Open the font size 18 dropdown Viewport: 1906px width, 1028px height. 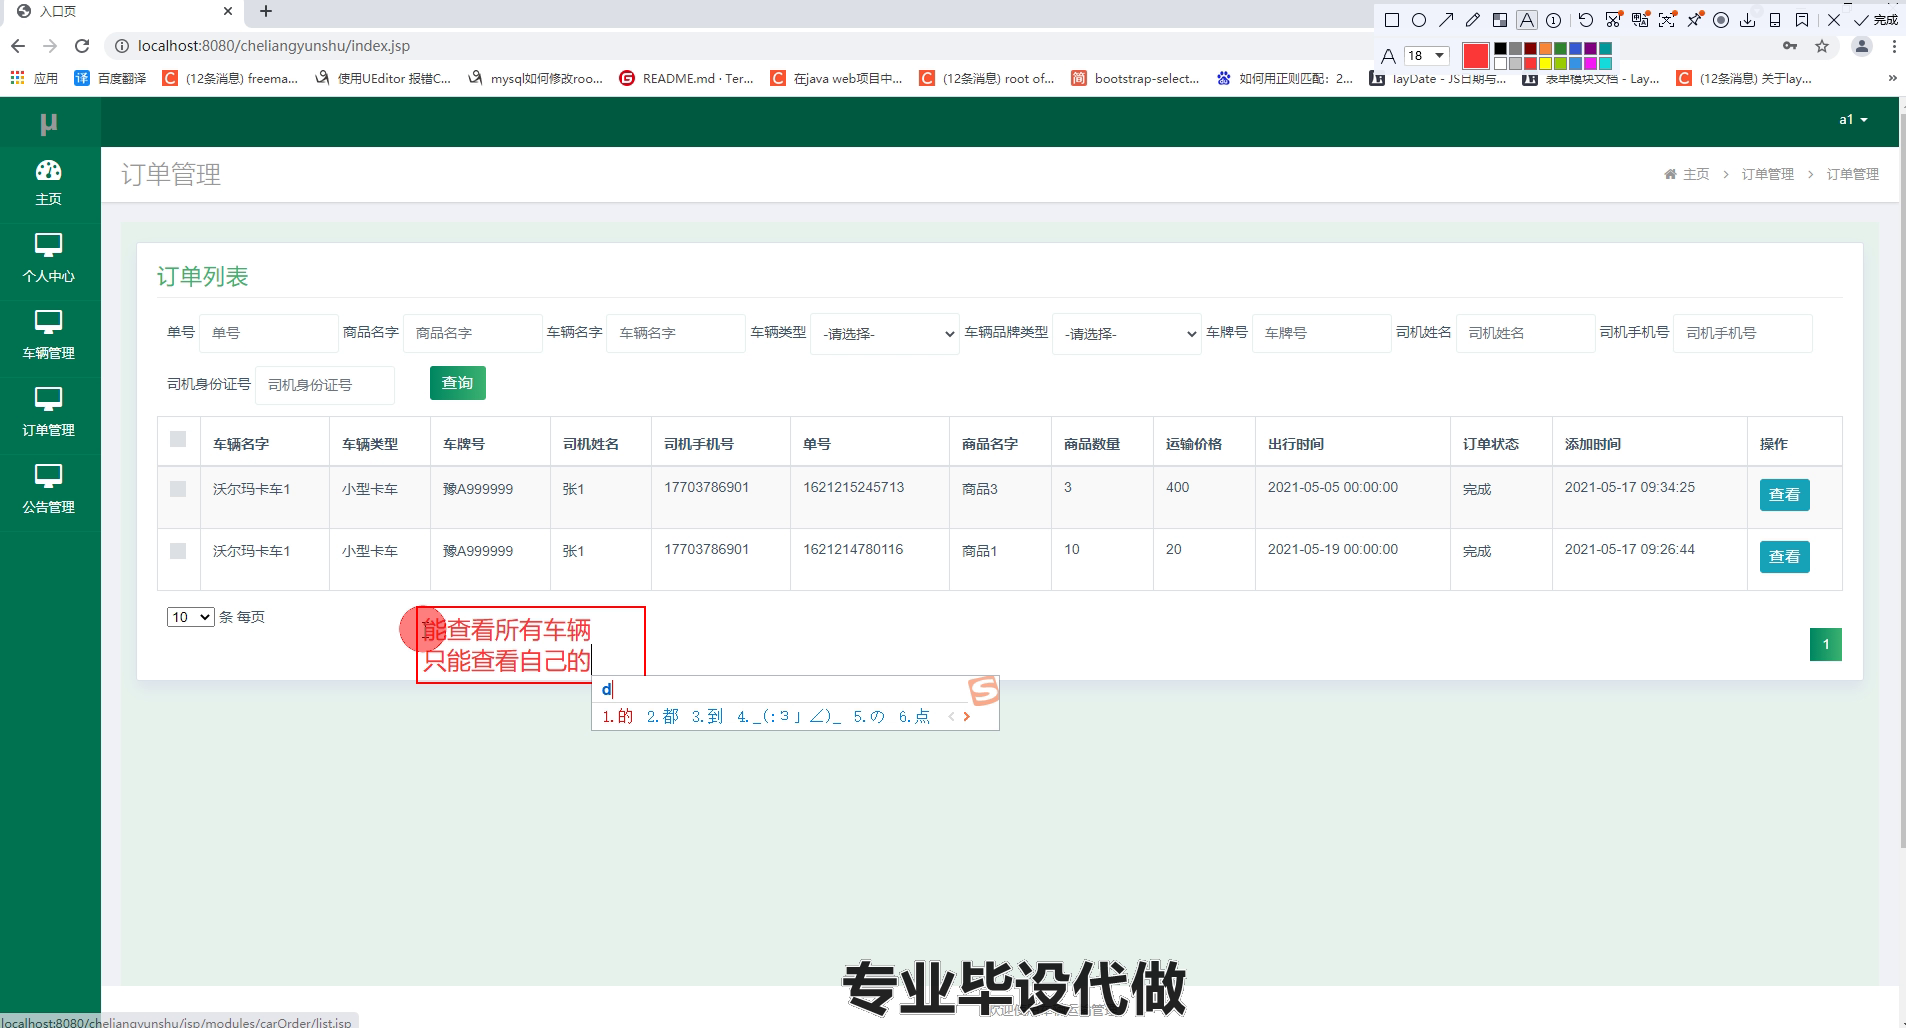click(1426, 55)
